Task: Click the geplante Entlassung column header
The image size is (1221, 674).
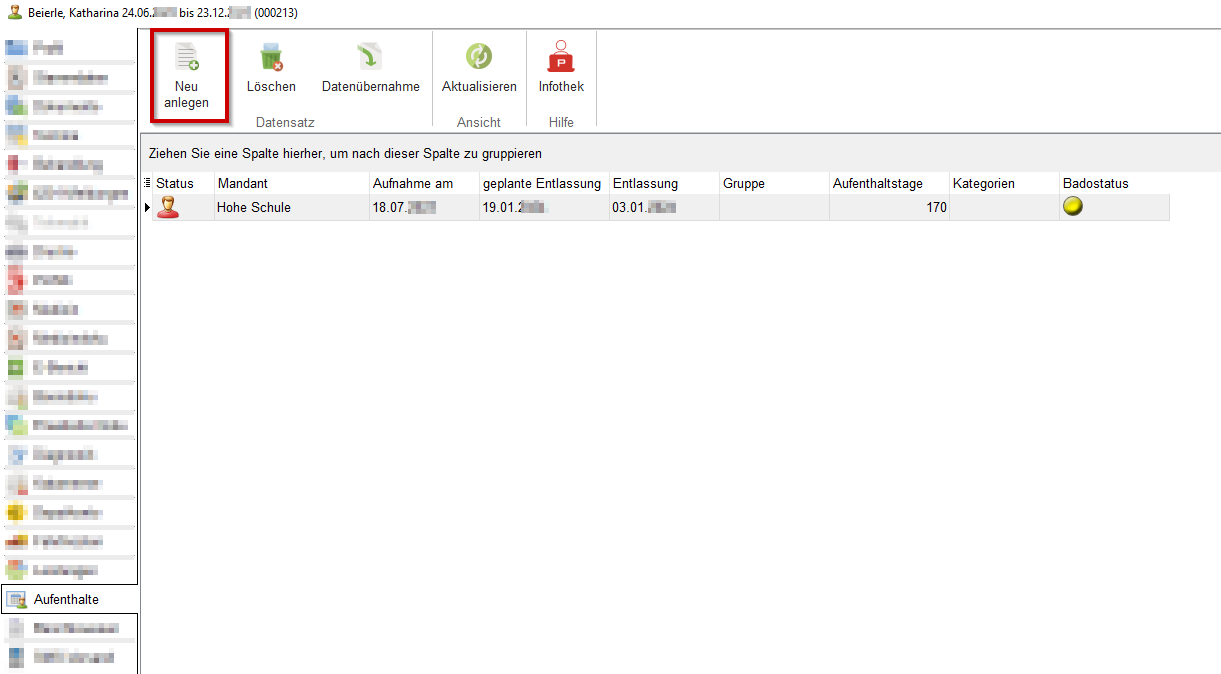Action: point(542,184)
